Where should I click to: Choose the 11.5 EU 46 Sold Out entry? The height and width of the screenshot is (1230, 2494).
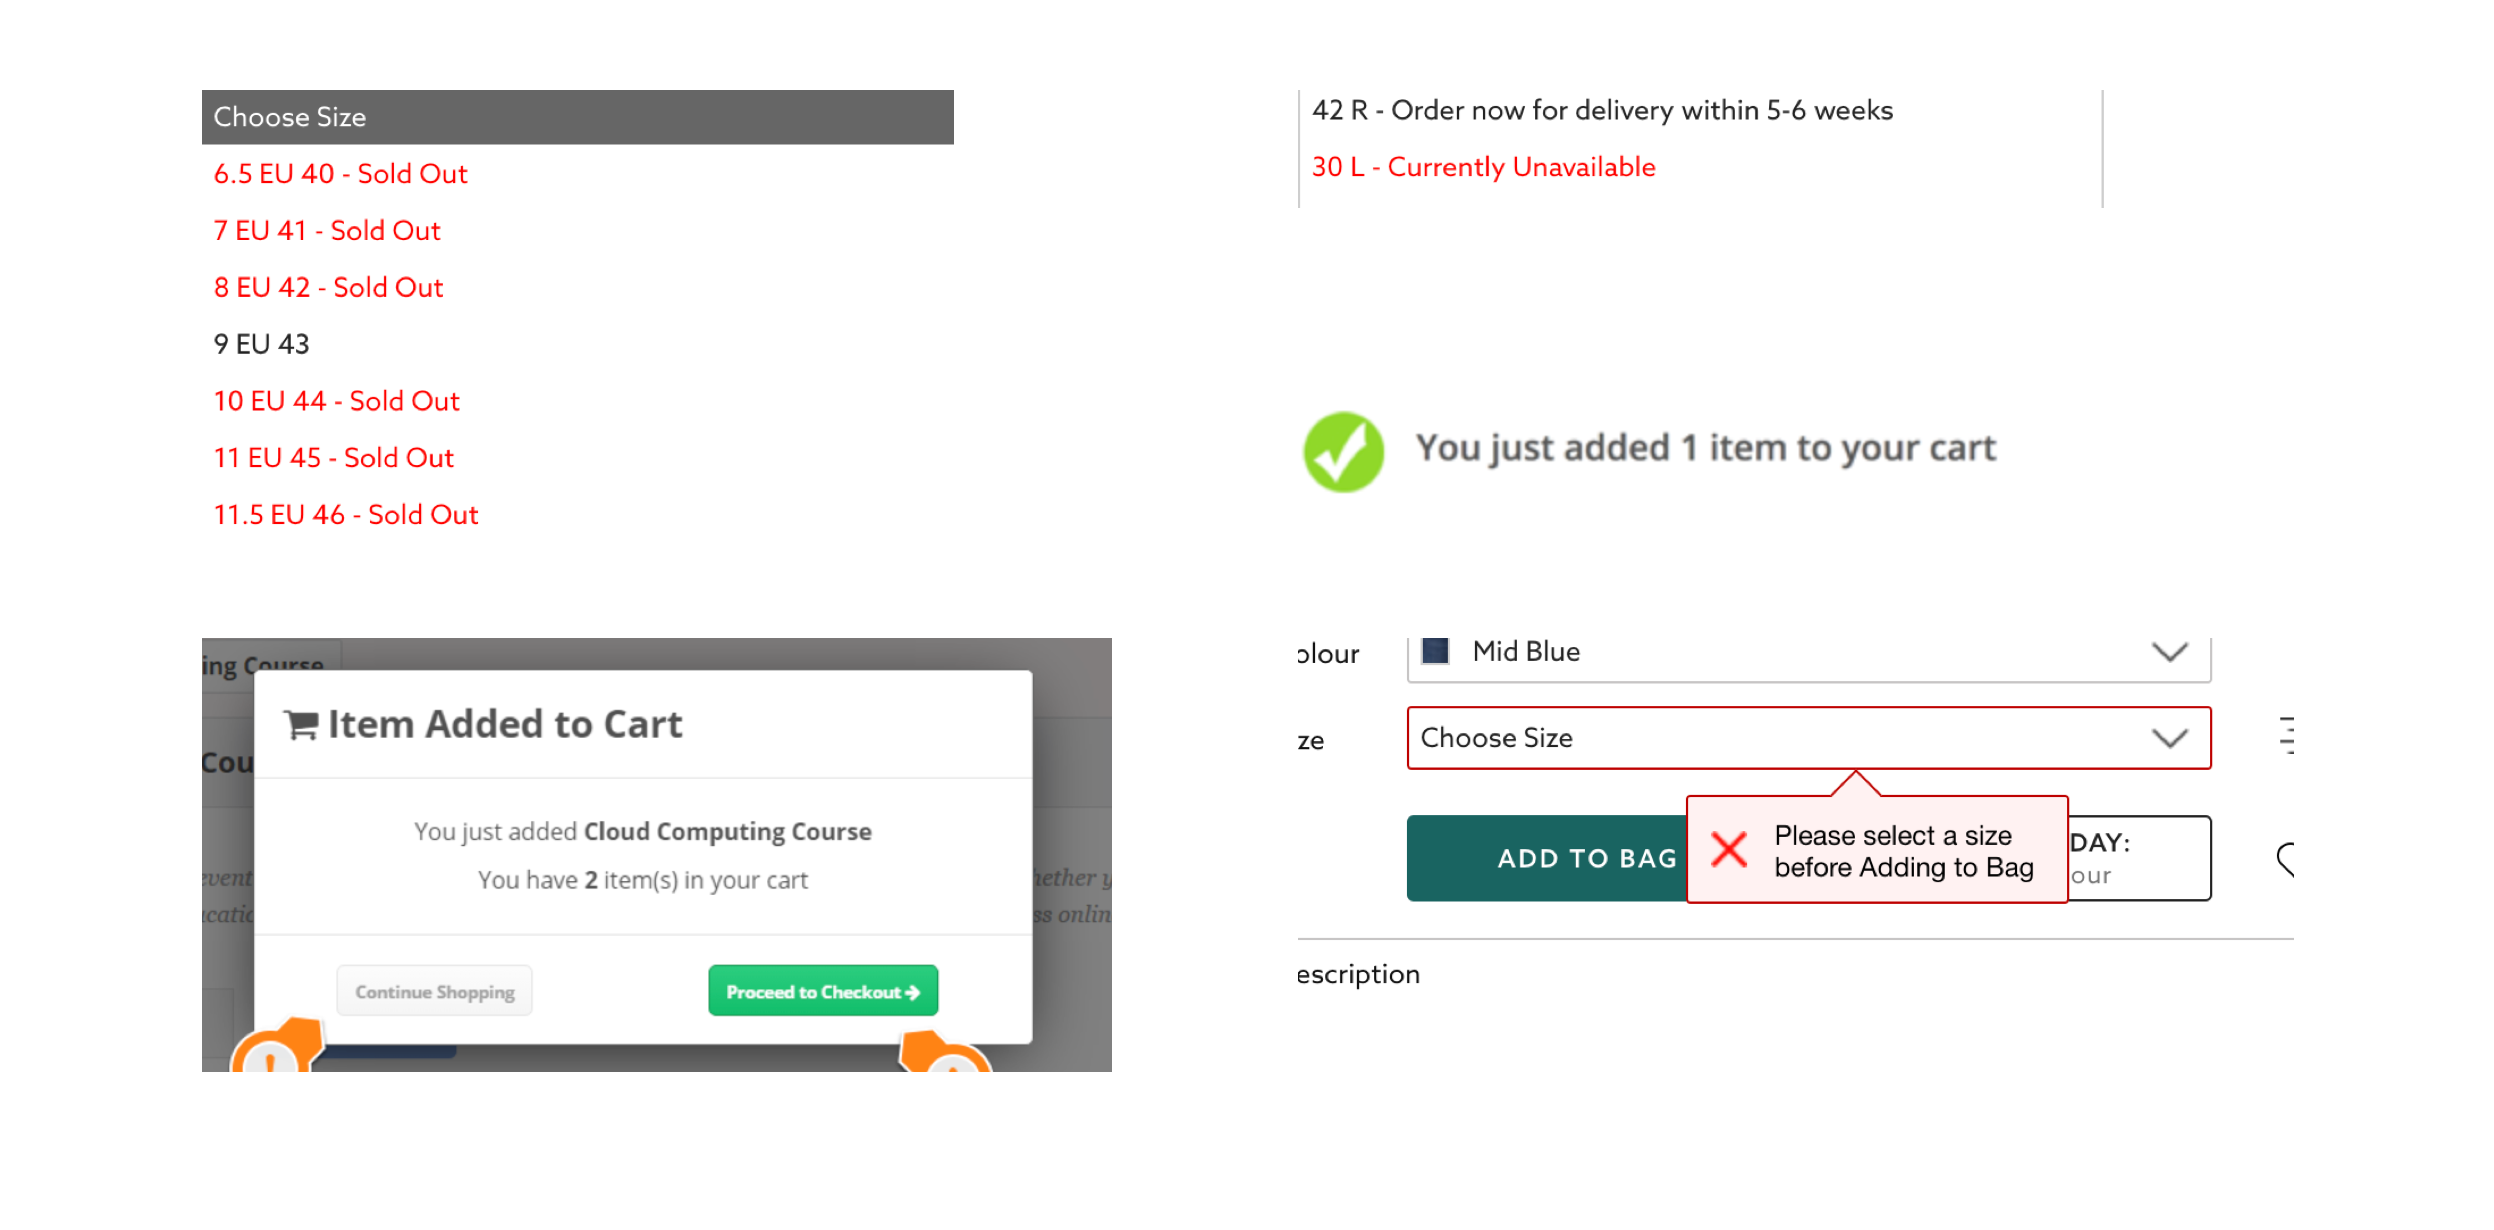pyautogui.click(x=346, y=515)
